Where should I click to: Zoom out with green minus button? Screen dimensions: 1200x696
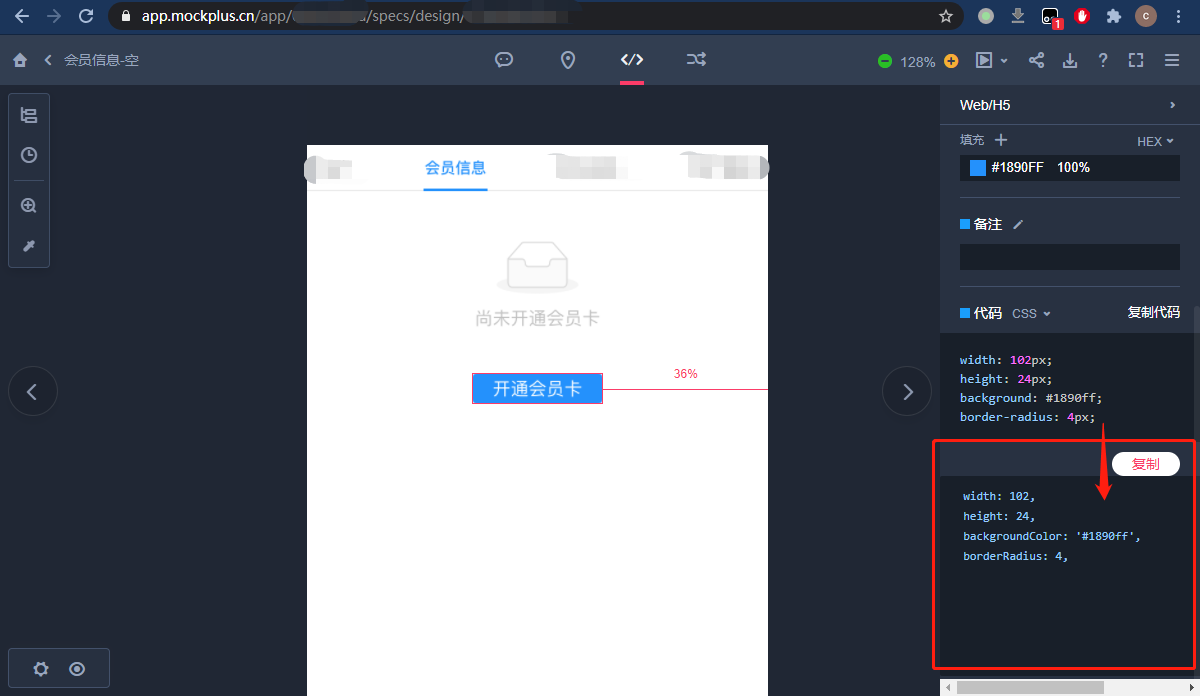(885, 61)
